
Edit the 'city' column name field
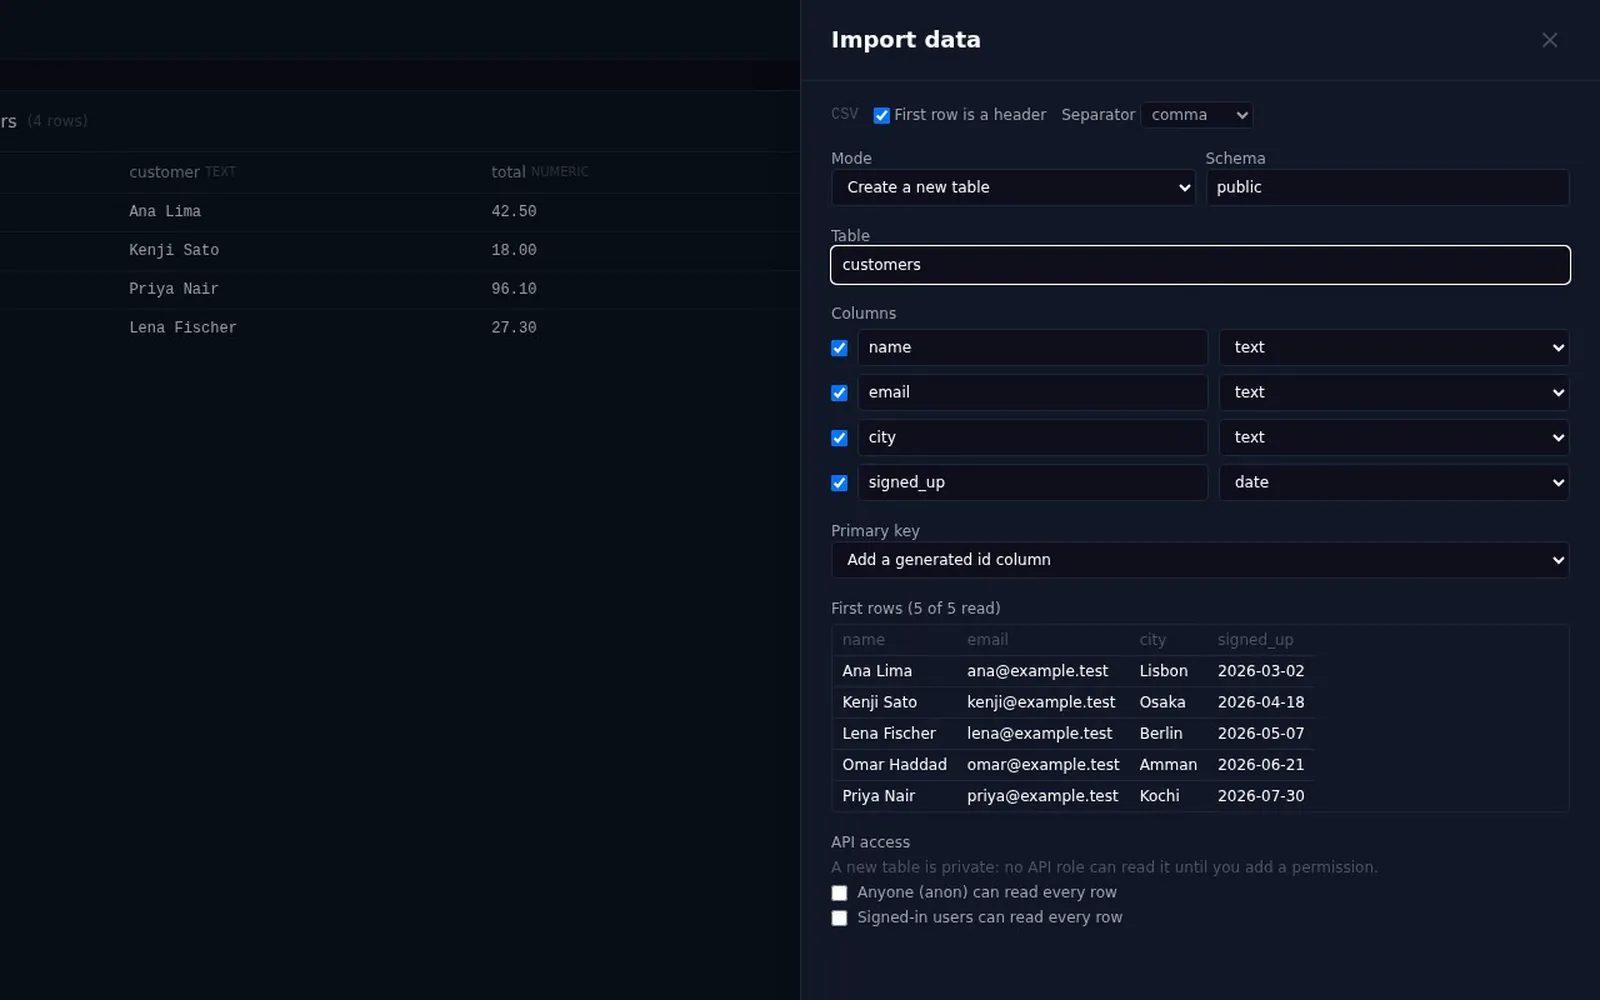(x=1032, y=437)
